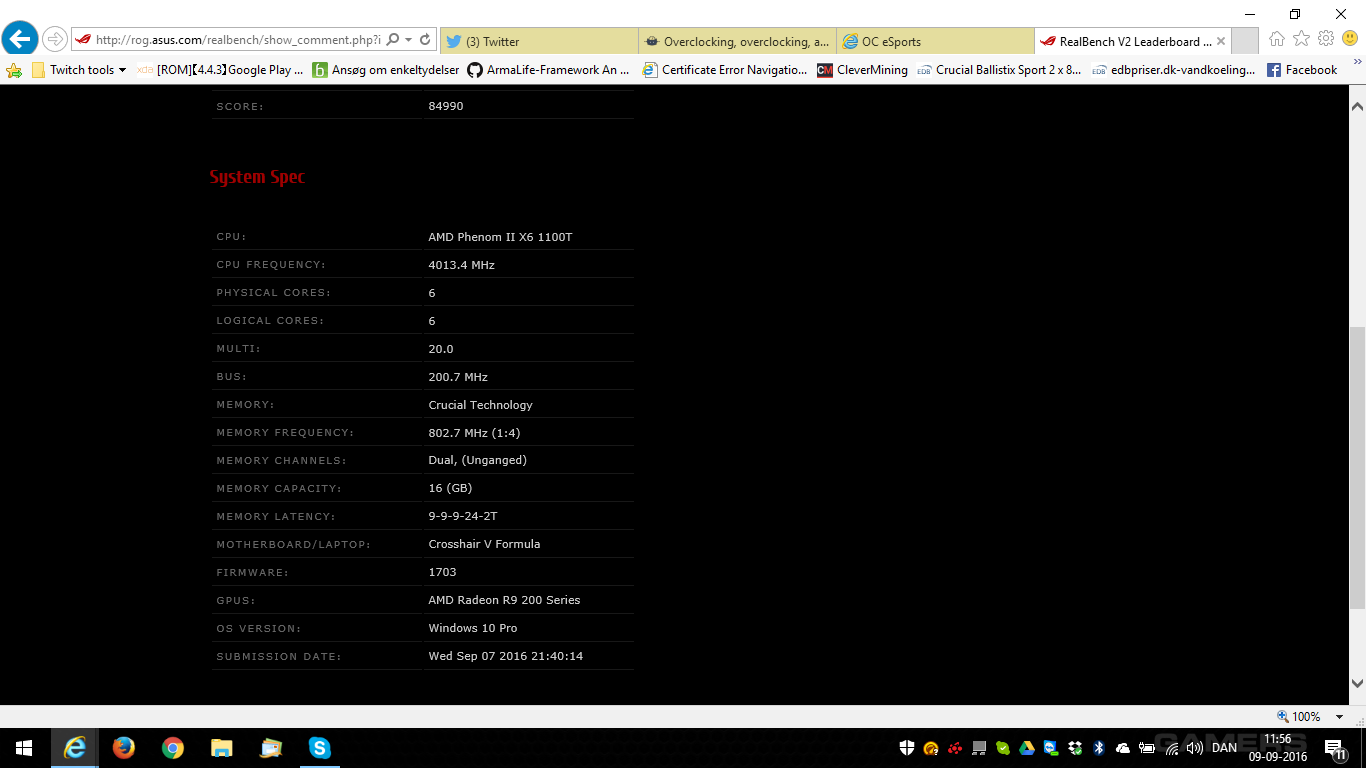Screen dimensions: 1366x768
Task: Open a new tab button
Action: (x=1245, y=41)
